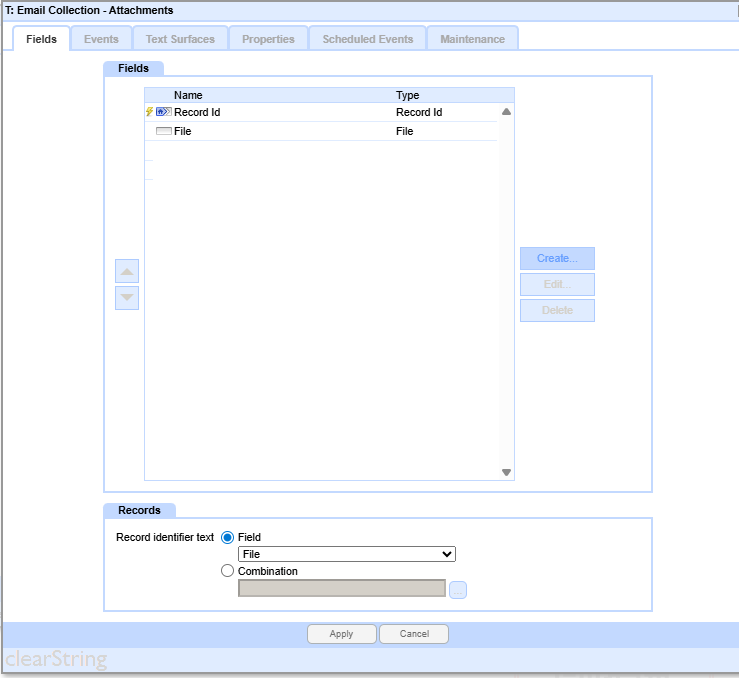Switch to the Events tab
This screenshot has width=739, height=678.
coord(101,39)
